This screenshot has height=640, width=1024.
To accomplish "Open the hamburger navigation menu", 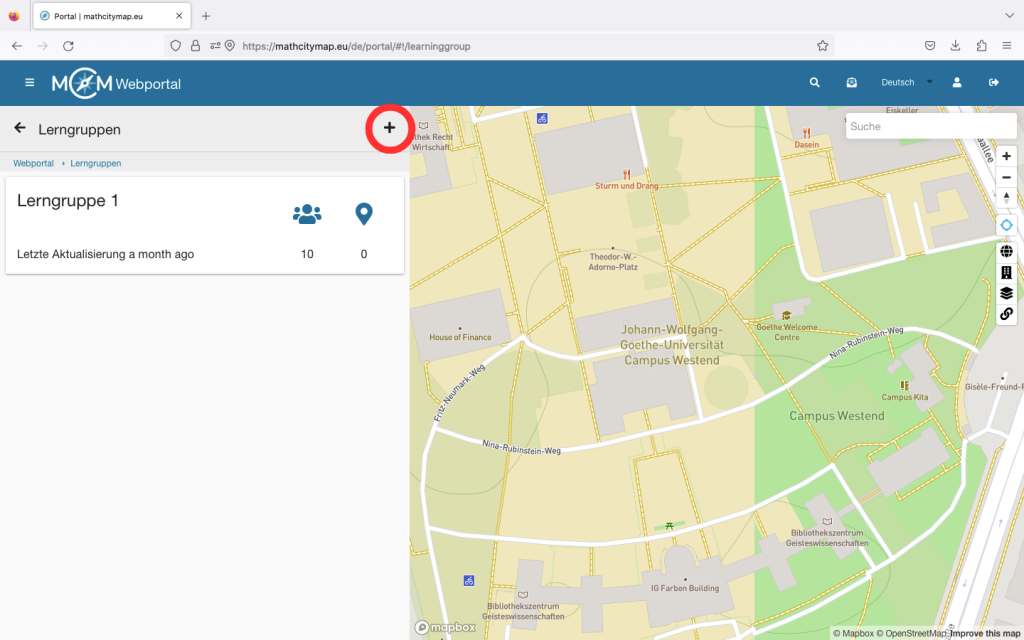I will 30,83.
